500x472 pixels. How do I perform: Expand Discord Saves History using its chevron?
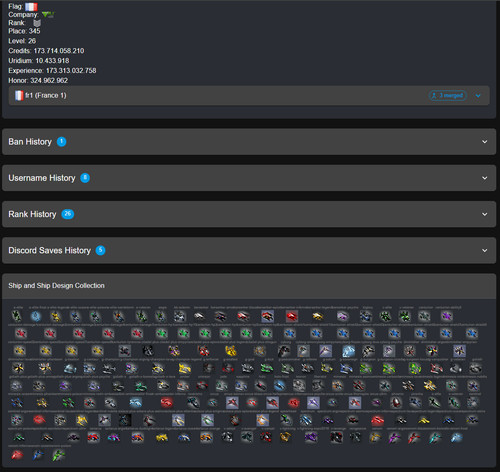tap(485, 251)
